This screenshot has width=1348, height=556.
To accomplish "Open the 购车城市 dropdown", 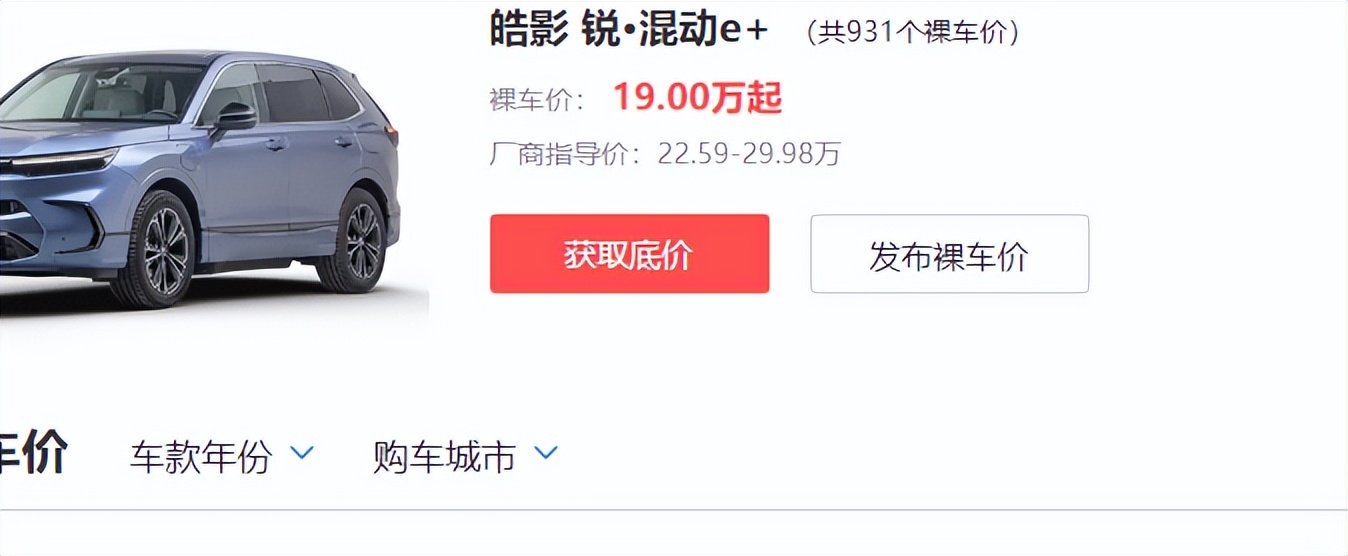I will click(465, 456).
